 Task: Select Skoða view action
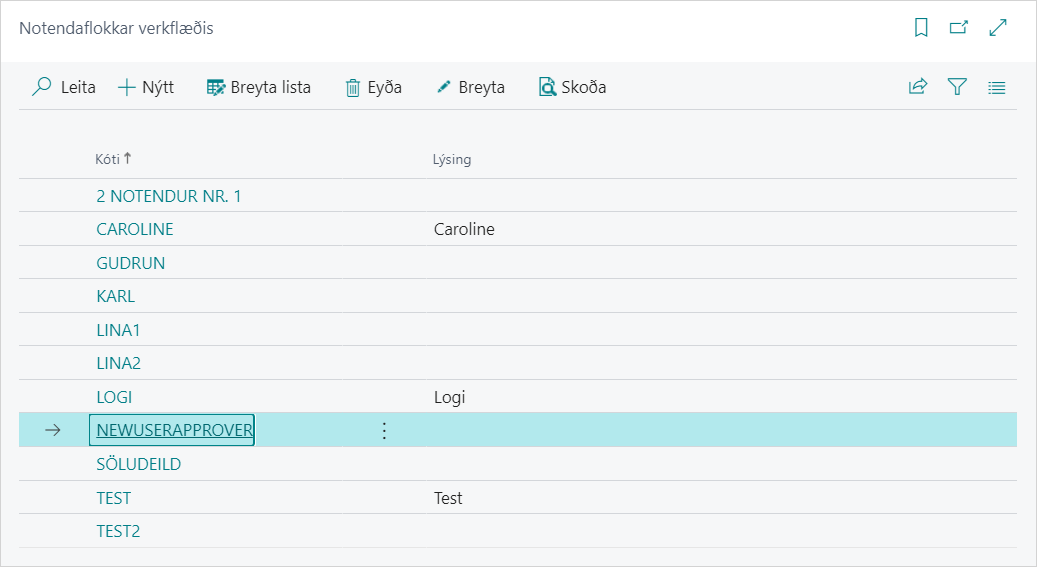pos(573,87)
